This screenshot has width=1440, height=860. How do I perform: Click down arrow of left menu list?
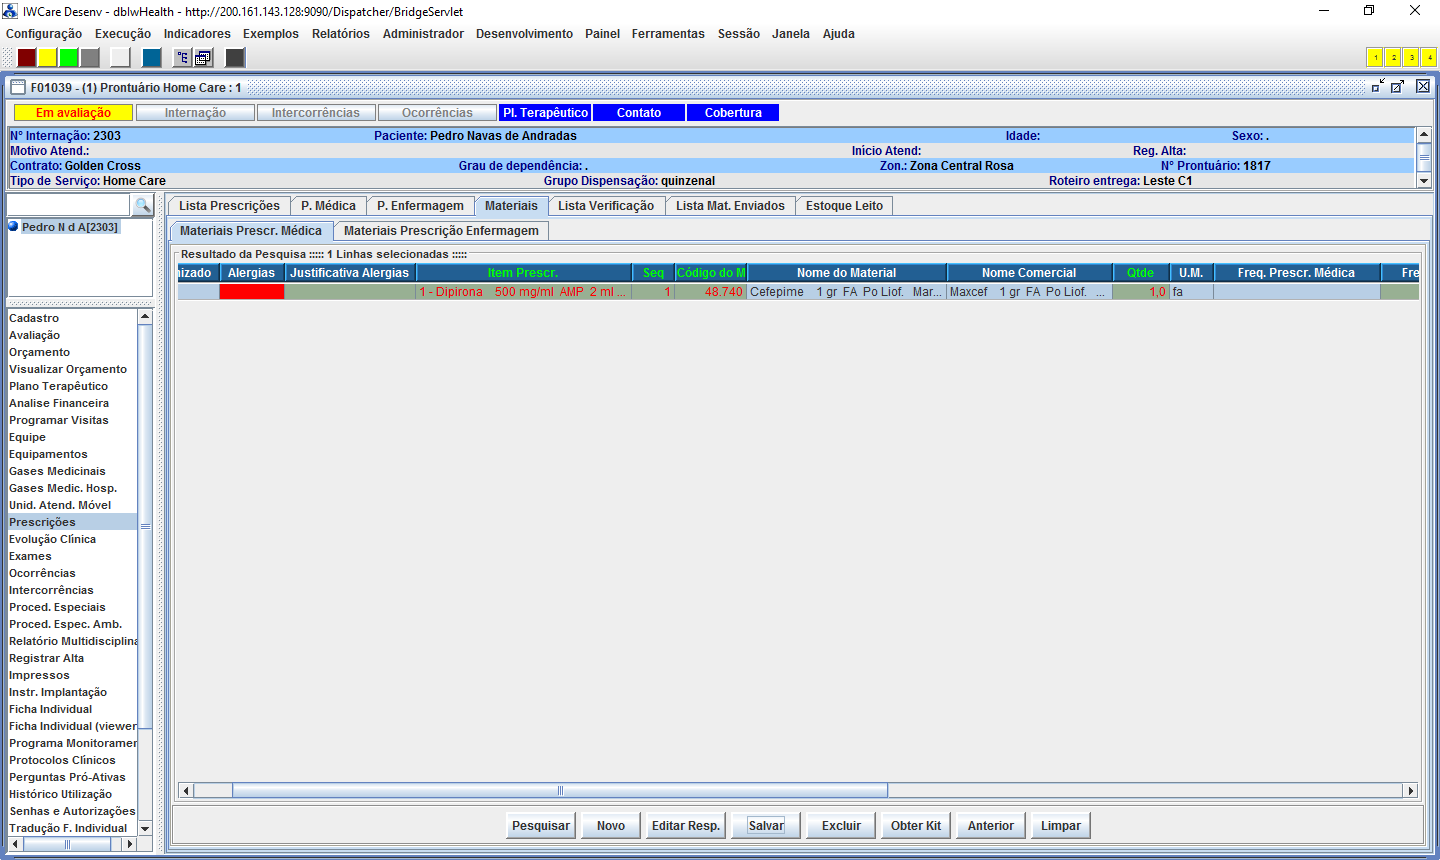pos(145,828)
